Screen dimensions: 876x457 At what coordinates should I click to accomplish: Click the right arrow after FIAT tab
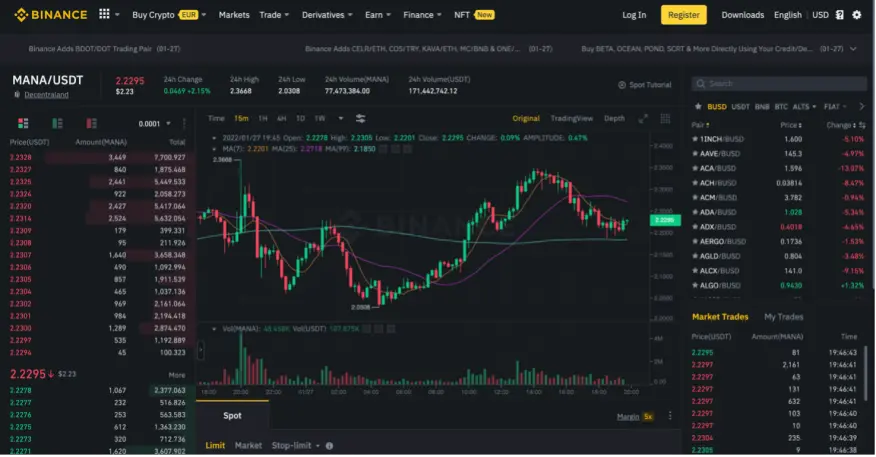(861, 107)
